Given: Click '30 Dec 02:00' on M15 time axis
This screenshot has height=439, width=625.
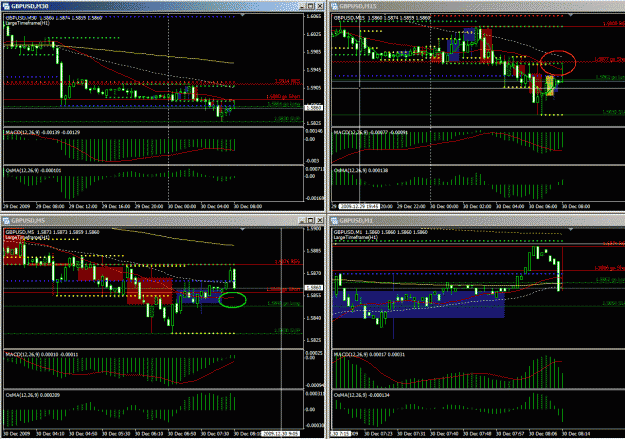Looking at the screenshot, I should (x=477, y=207).
